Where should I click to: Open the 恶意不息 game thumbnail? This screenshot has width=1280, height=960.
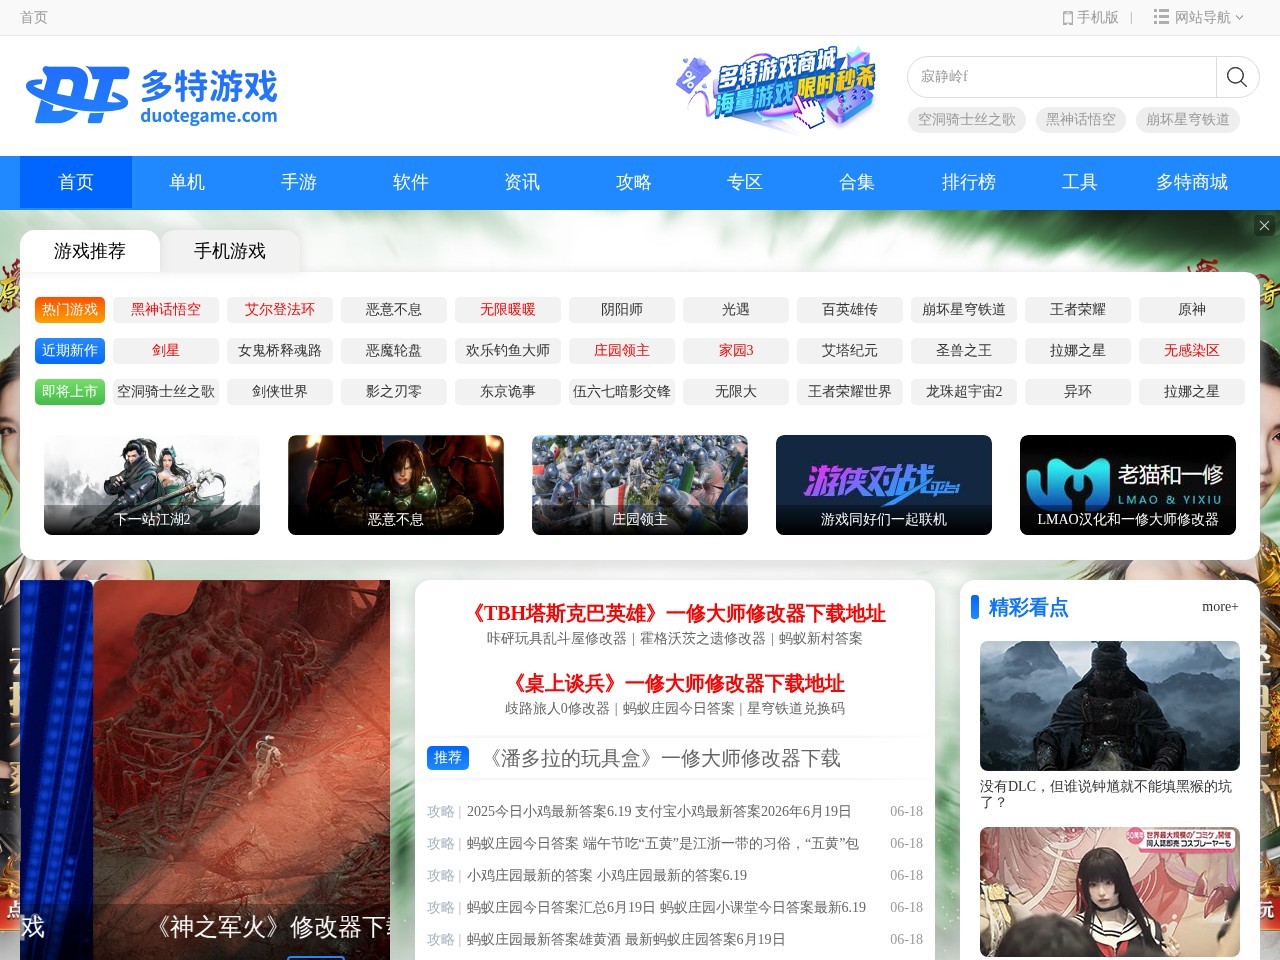396,485
